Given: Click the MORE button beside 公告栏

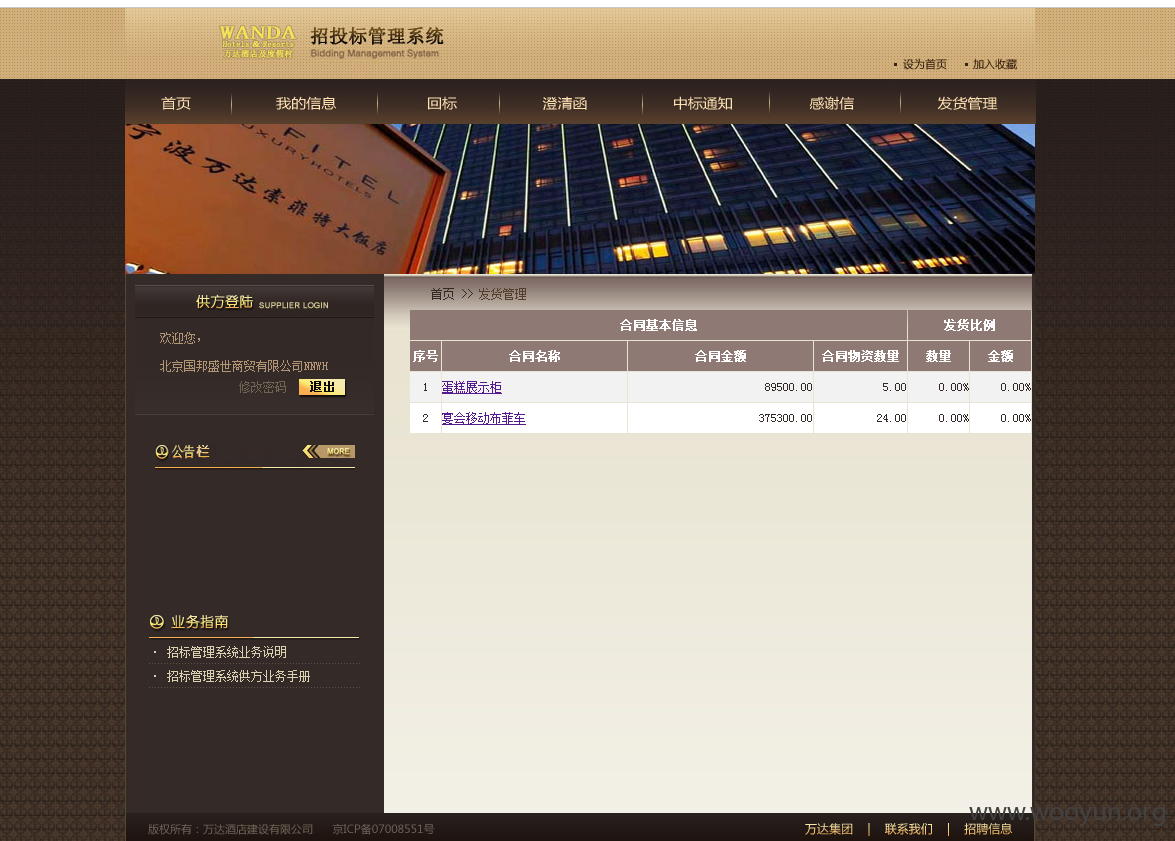Looking at the screenshot, I should click(x=329, y=451).
